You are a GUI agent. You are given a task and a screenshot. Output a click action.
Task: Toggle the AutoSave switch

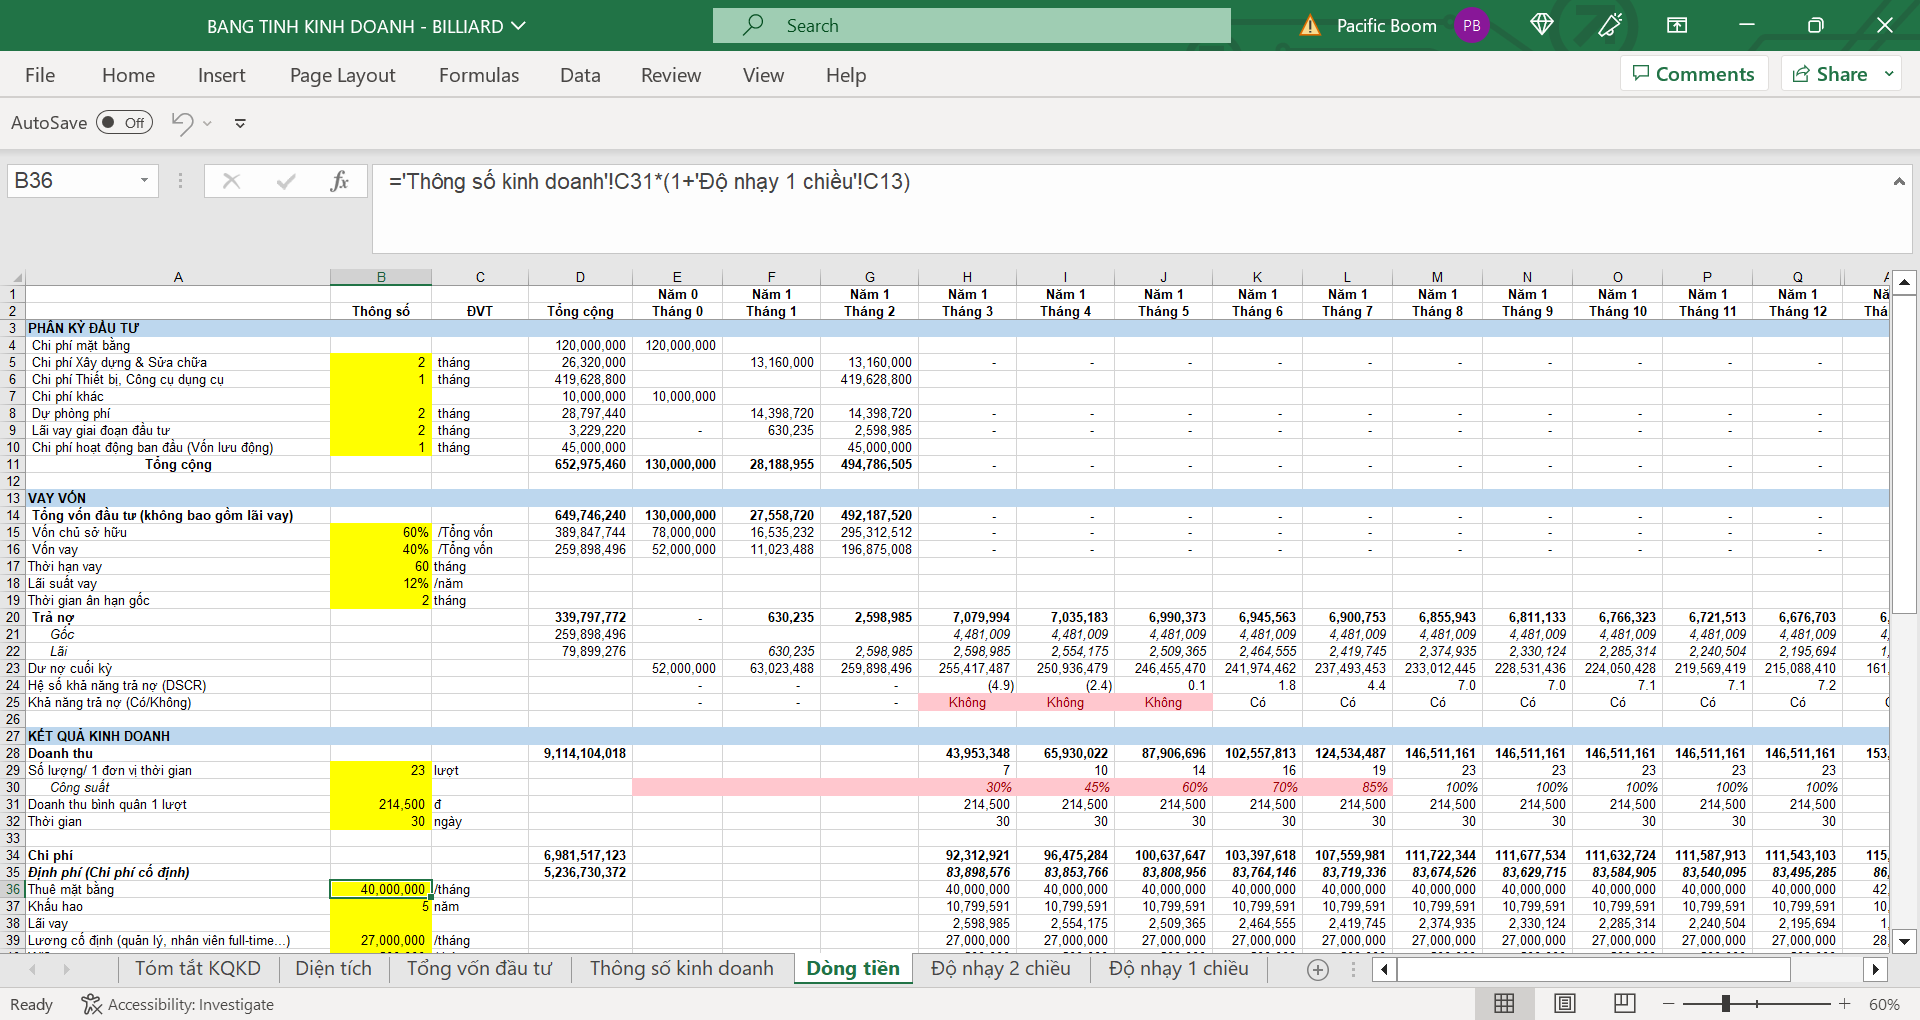(x=125, y=123)
